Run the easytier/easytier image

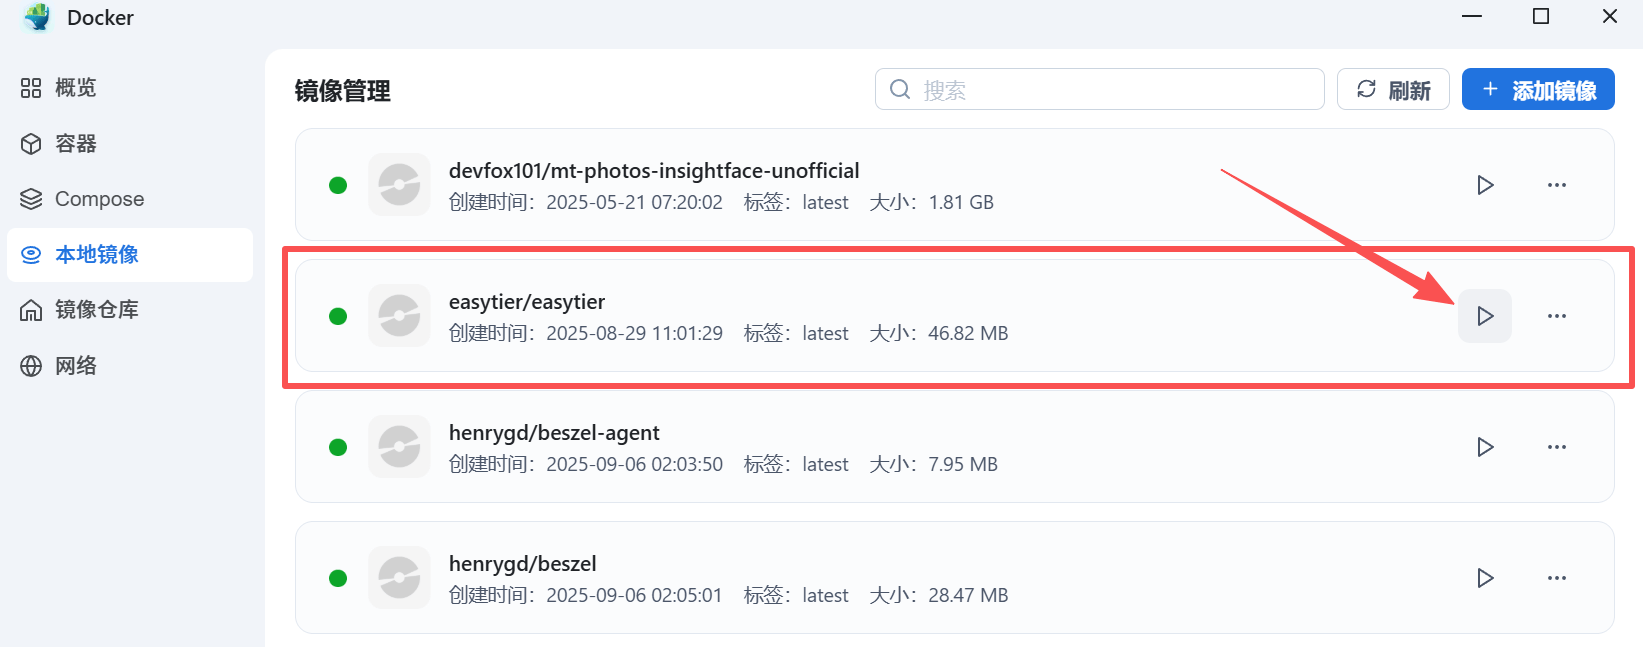point(1485,316)
